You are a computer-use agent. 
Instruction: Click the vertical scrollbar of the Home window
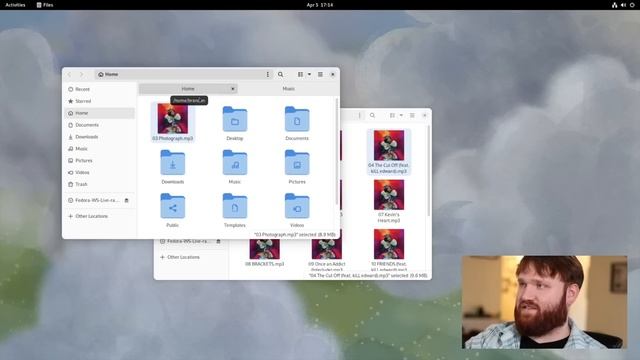337,151
